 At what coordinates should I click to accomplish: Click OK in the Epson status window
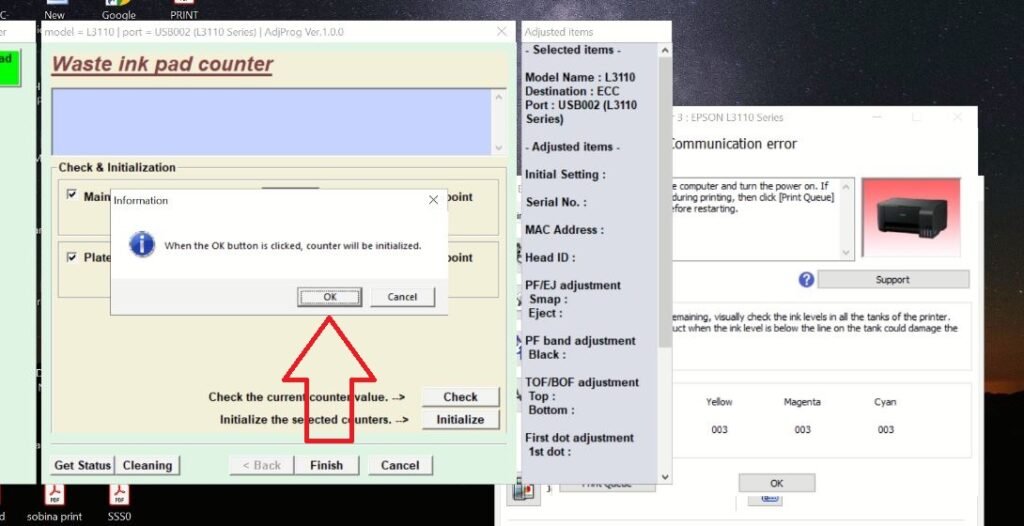click(776, 484)
